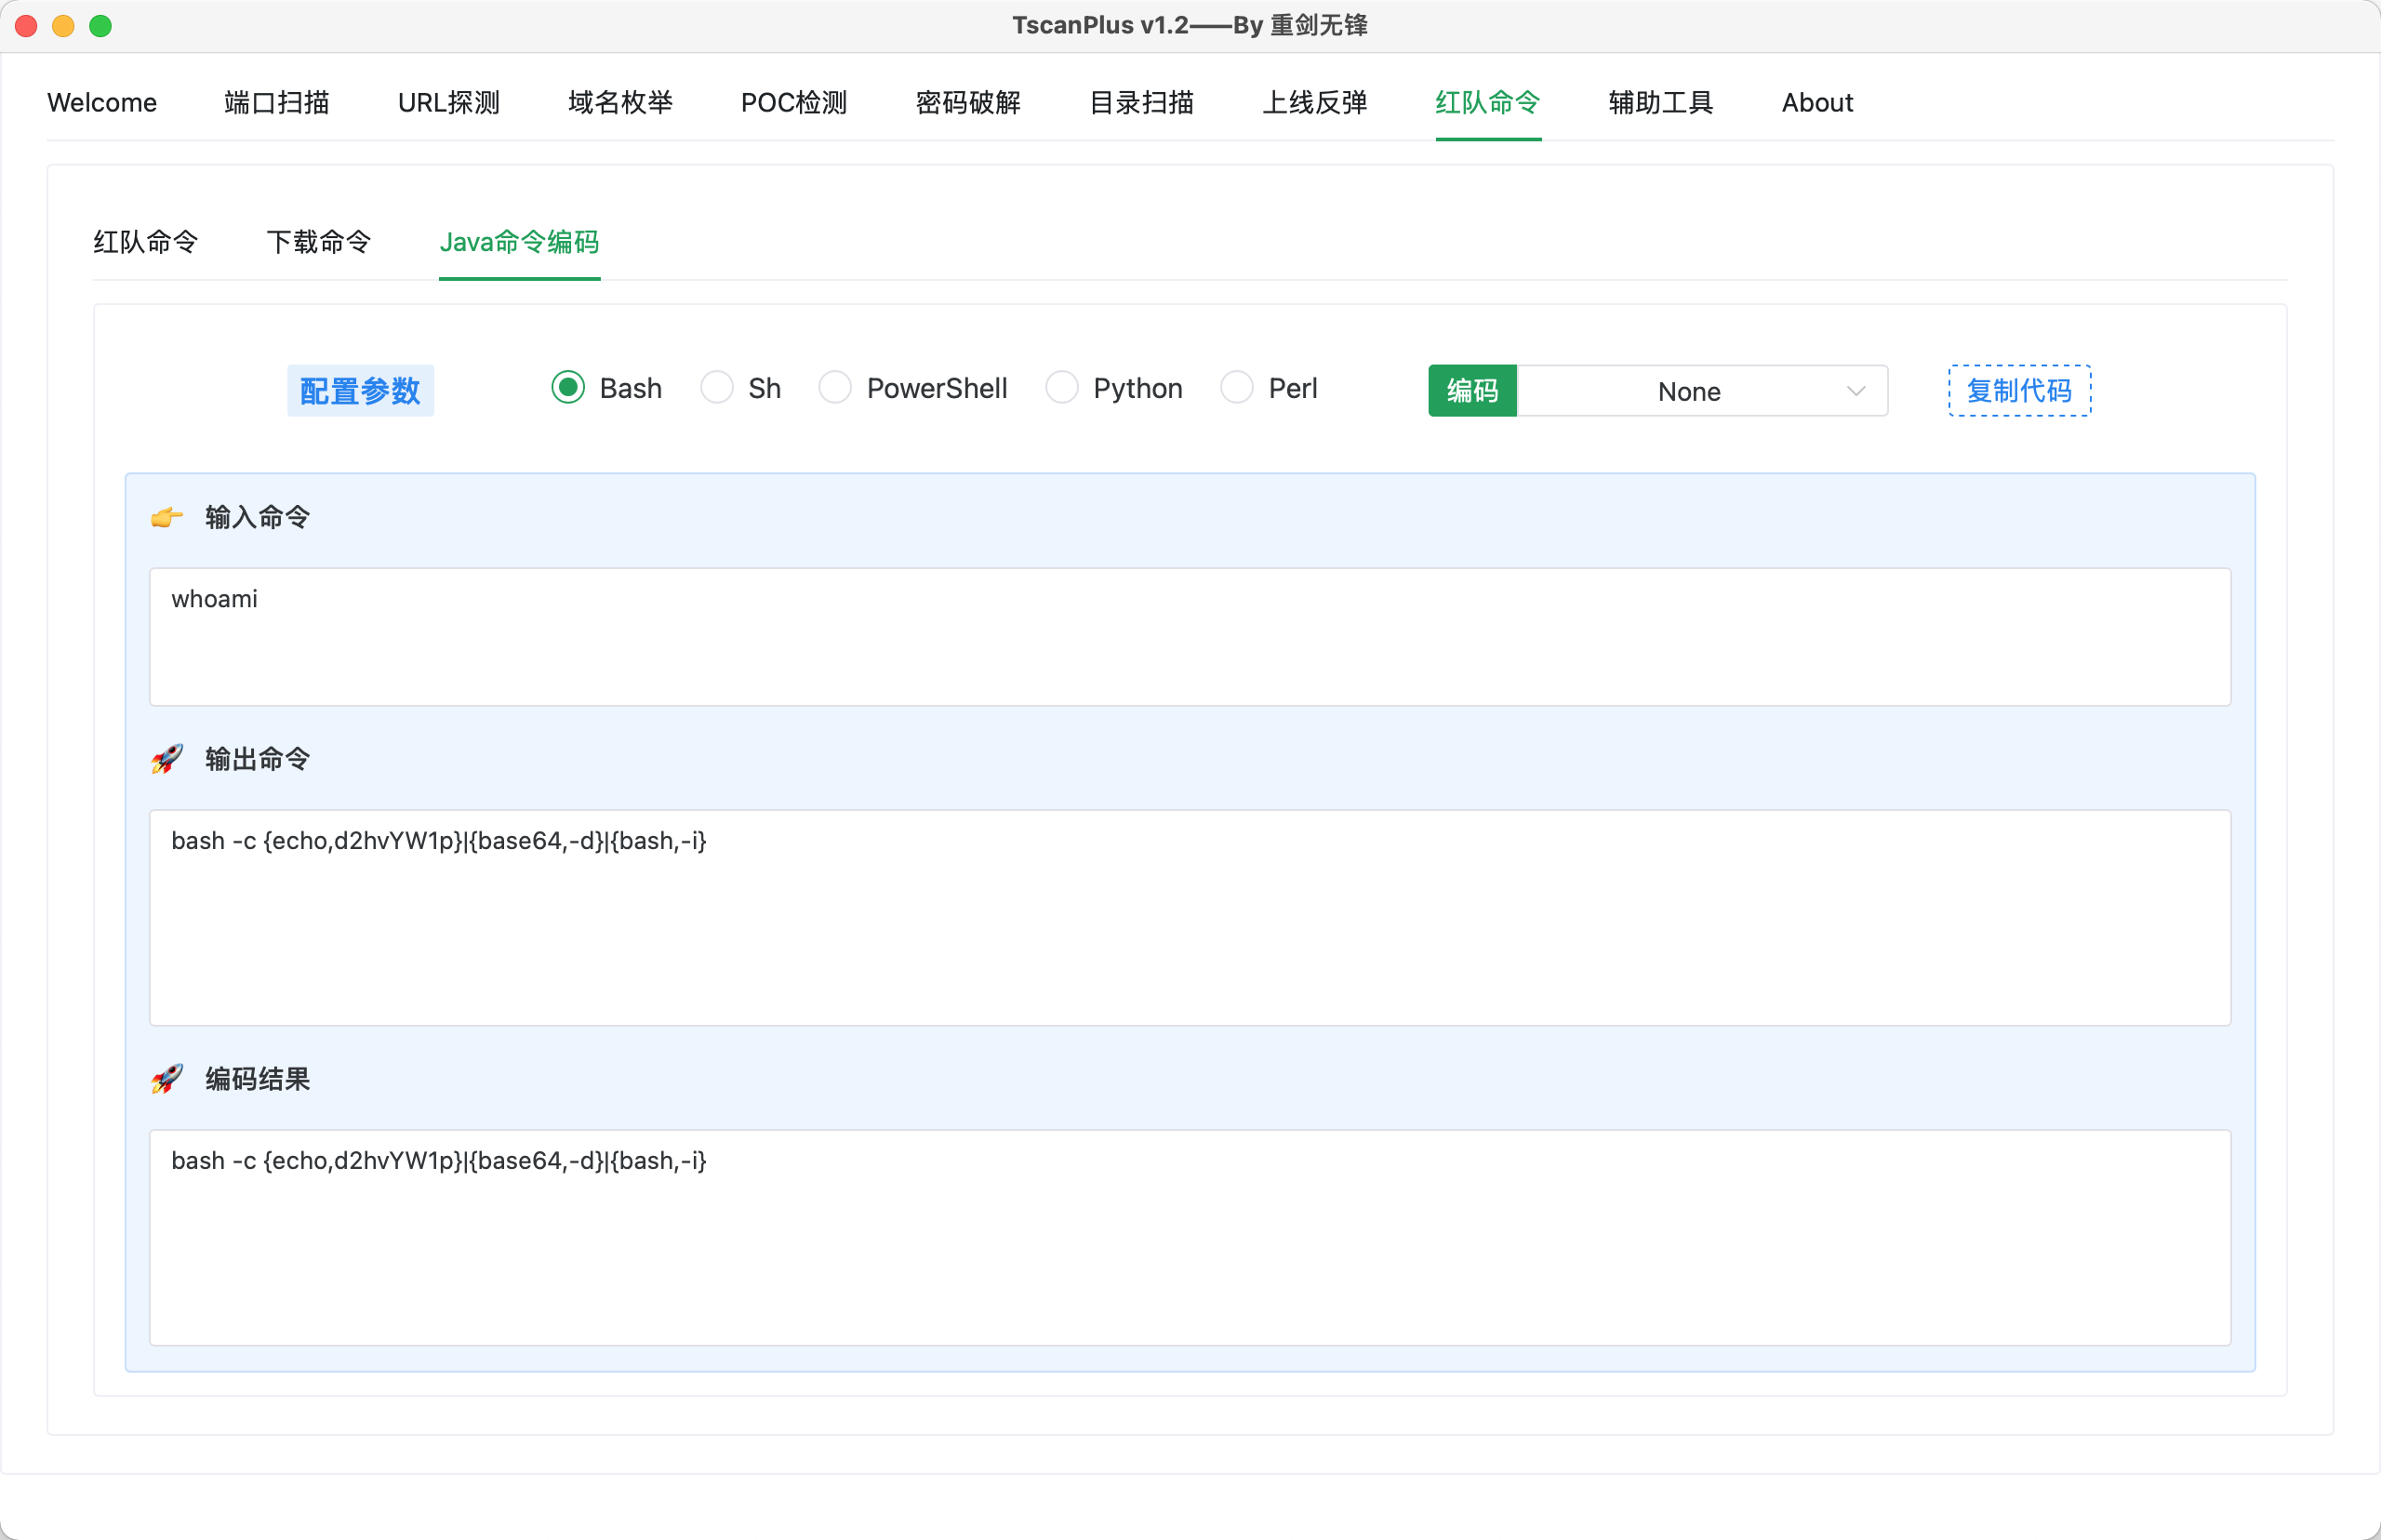Pick the Python radio option
Screen dimensions: 2381x1540
(1061, 388)
